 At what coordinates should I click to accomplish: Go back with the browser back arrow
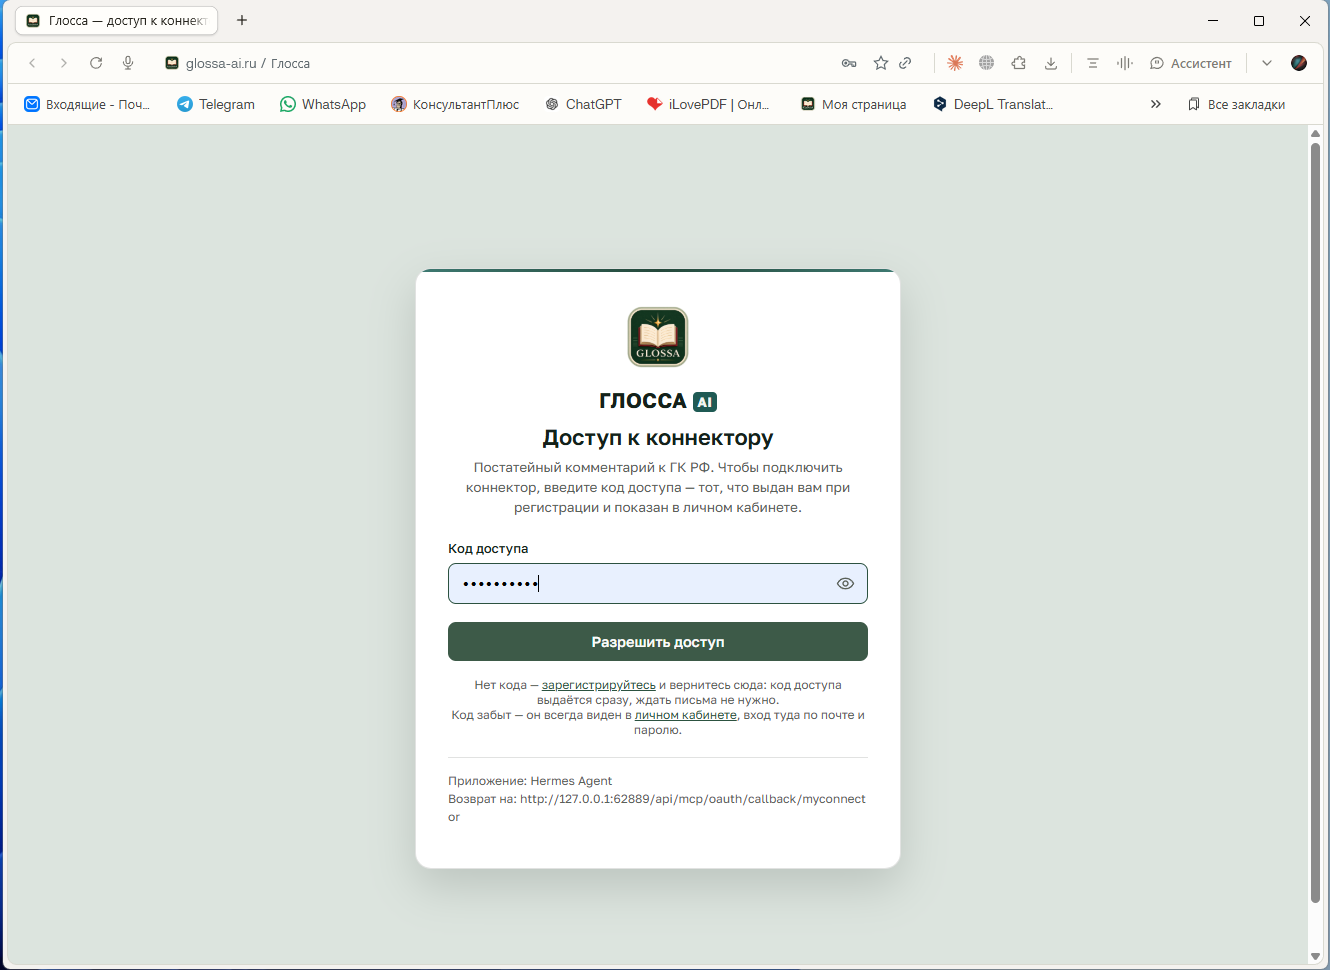pyautogui.click(x=32, y=63)
